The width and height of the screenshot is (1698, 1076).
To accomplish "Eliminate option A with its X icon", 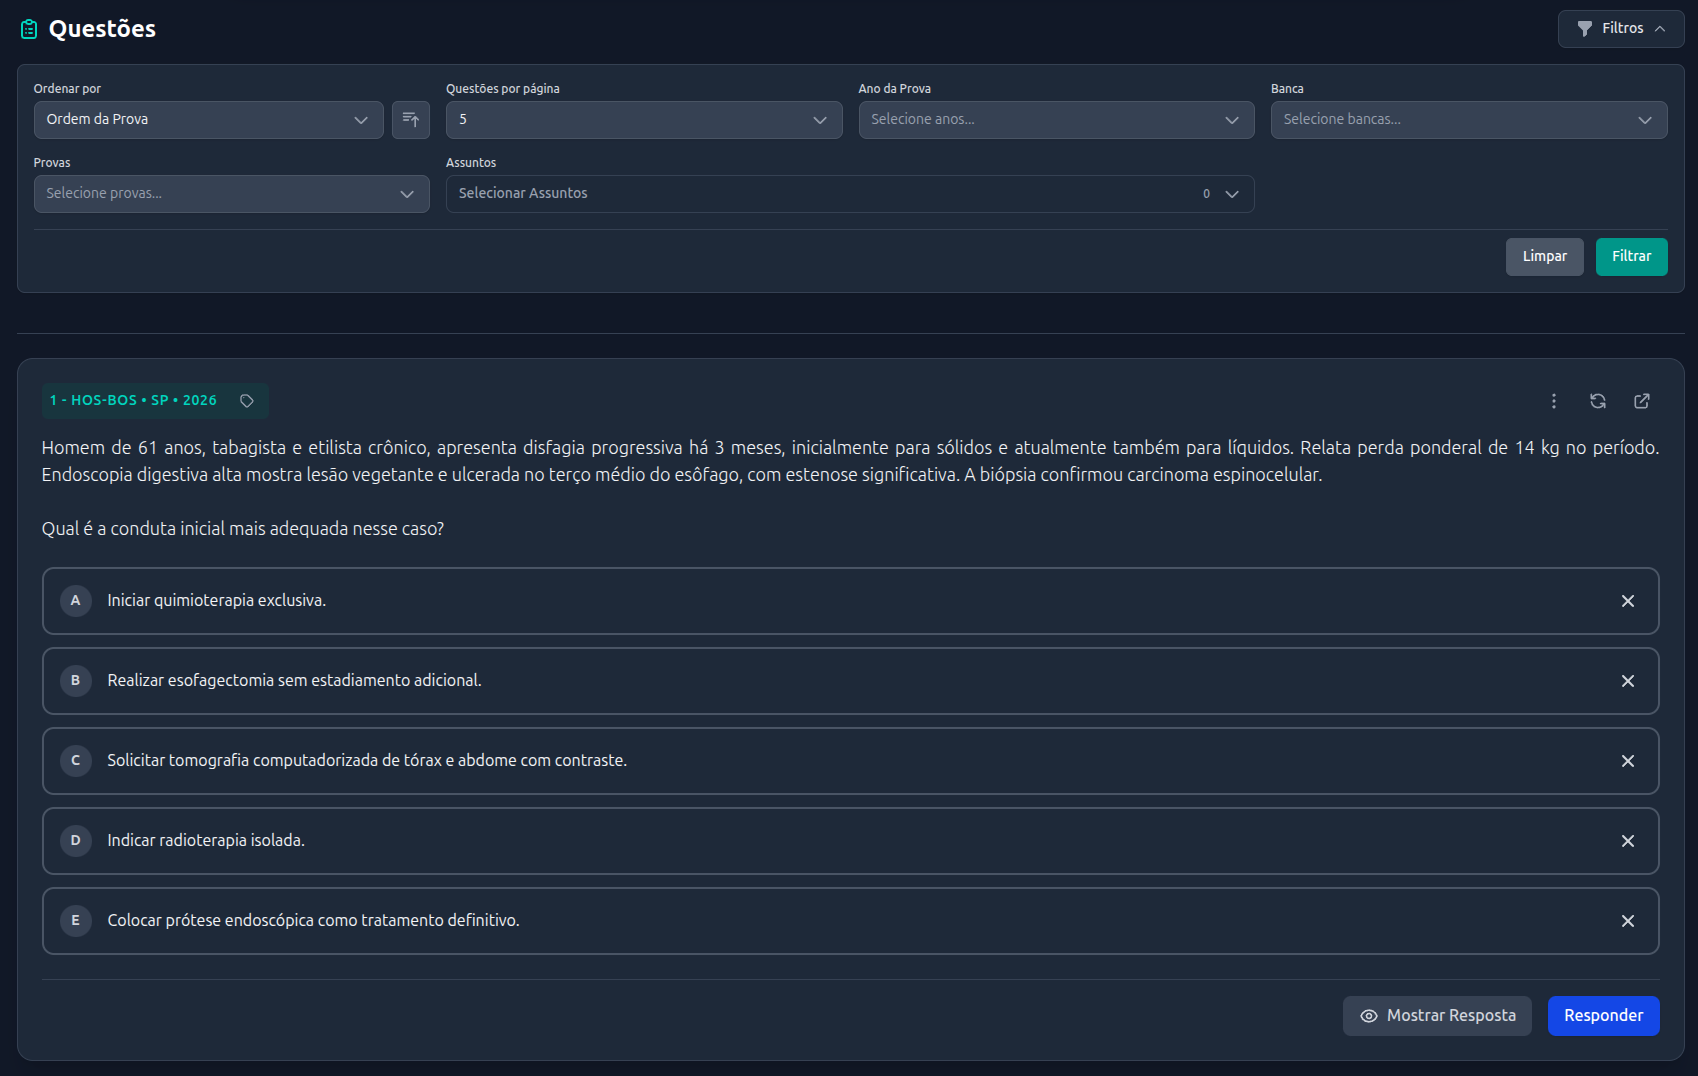I will coord(1627,601).
